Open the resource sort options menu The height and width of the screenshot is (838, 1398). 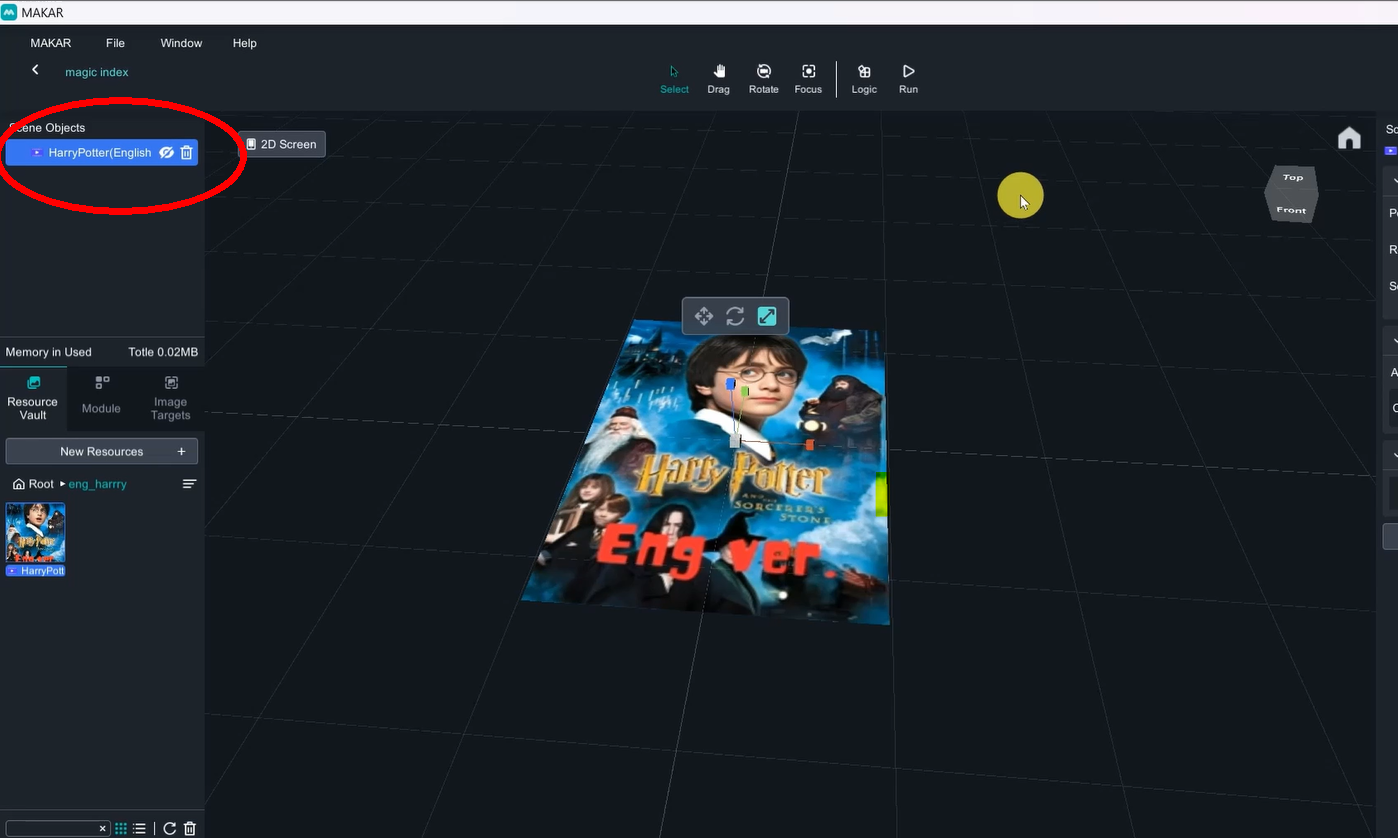pos(189,484)
